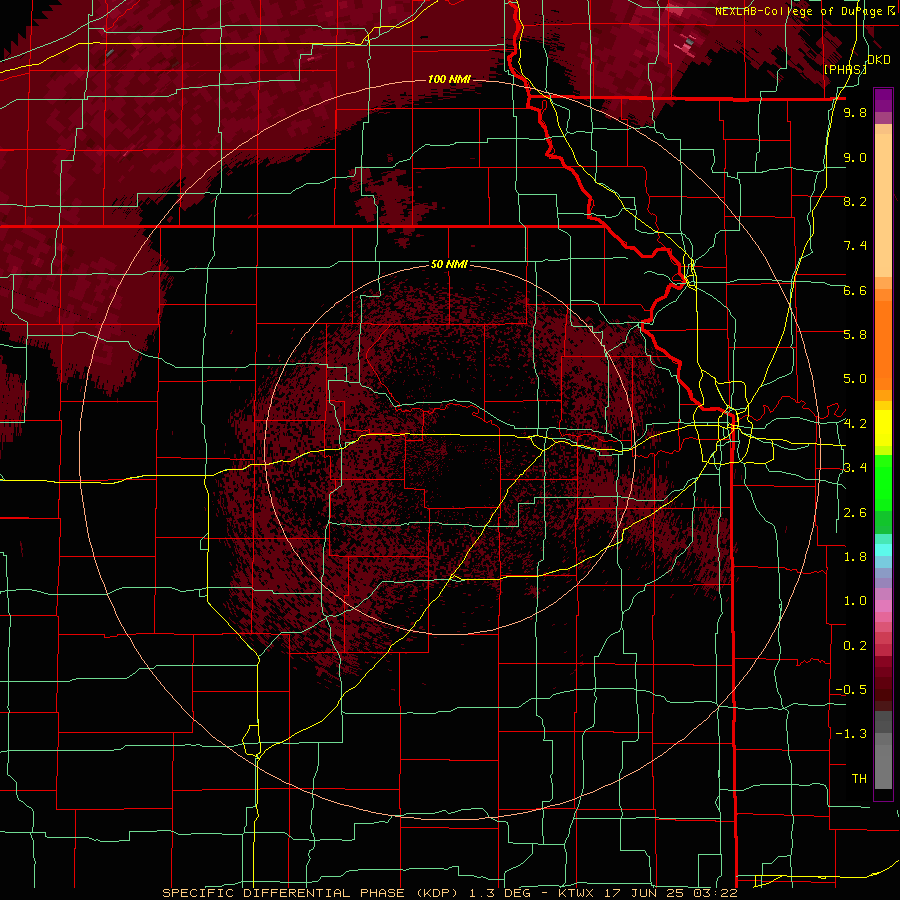Click the 9.0 value on the color scale

pyautogui.click(x=855, y=157)
